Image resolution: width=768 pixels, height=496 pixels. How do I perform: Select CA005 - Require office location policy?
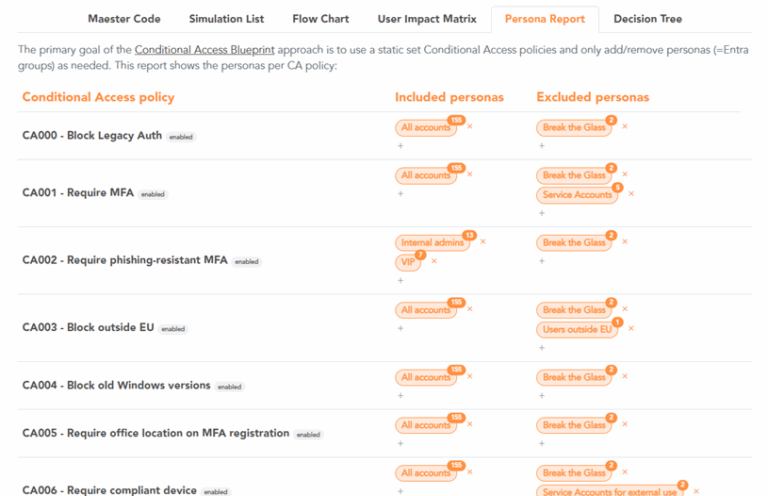point(156,433)
